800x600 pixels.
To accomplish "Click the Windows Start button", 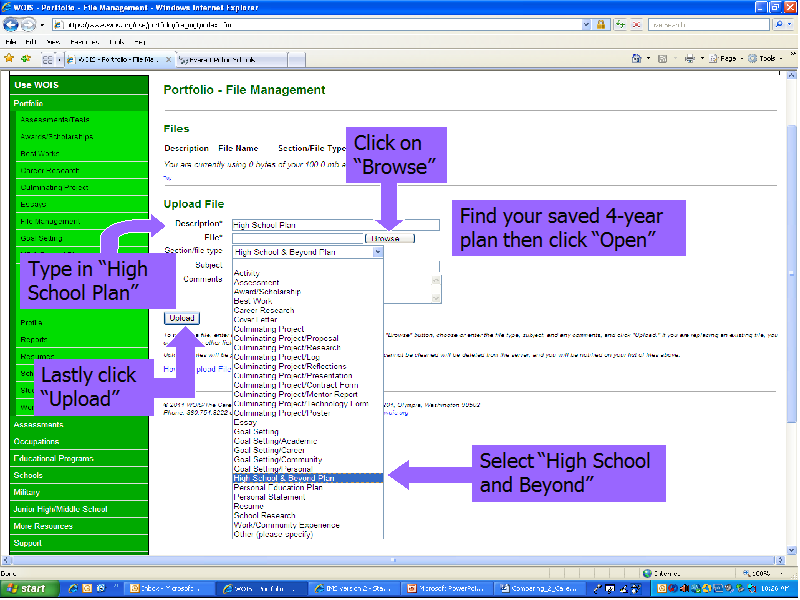I will coord(29,588).
